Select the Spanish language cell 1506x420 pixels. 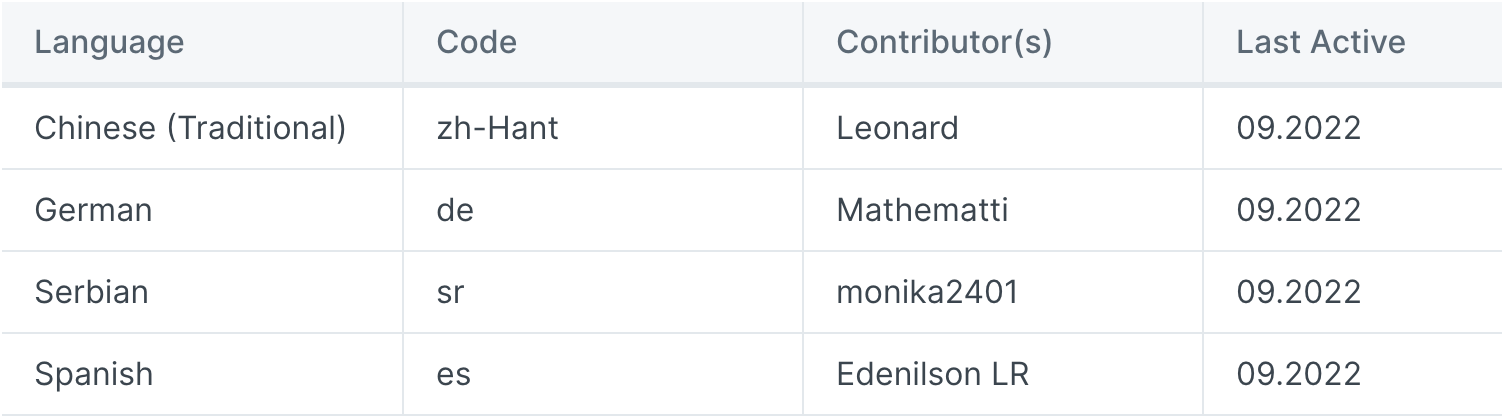[x=94, y=374]
